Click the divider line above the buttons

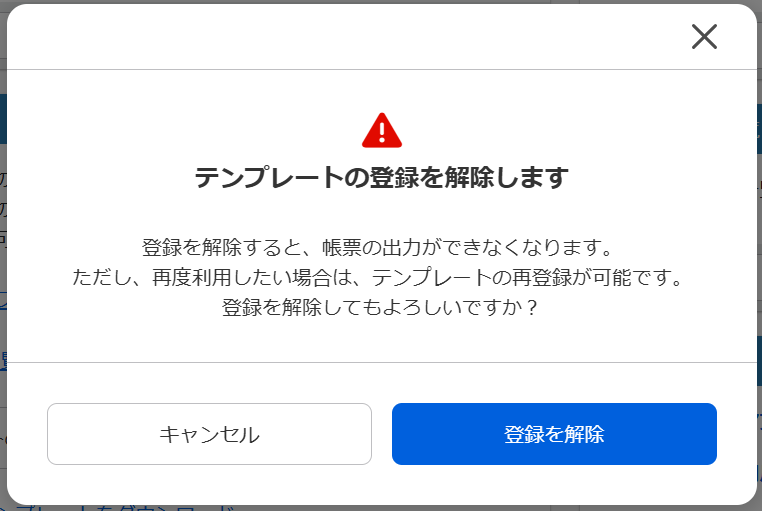tap(381, 362)
